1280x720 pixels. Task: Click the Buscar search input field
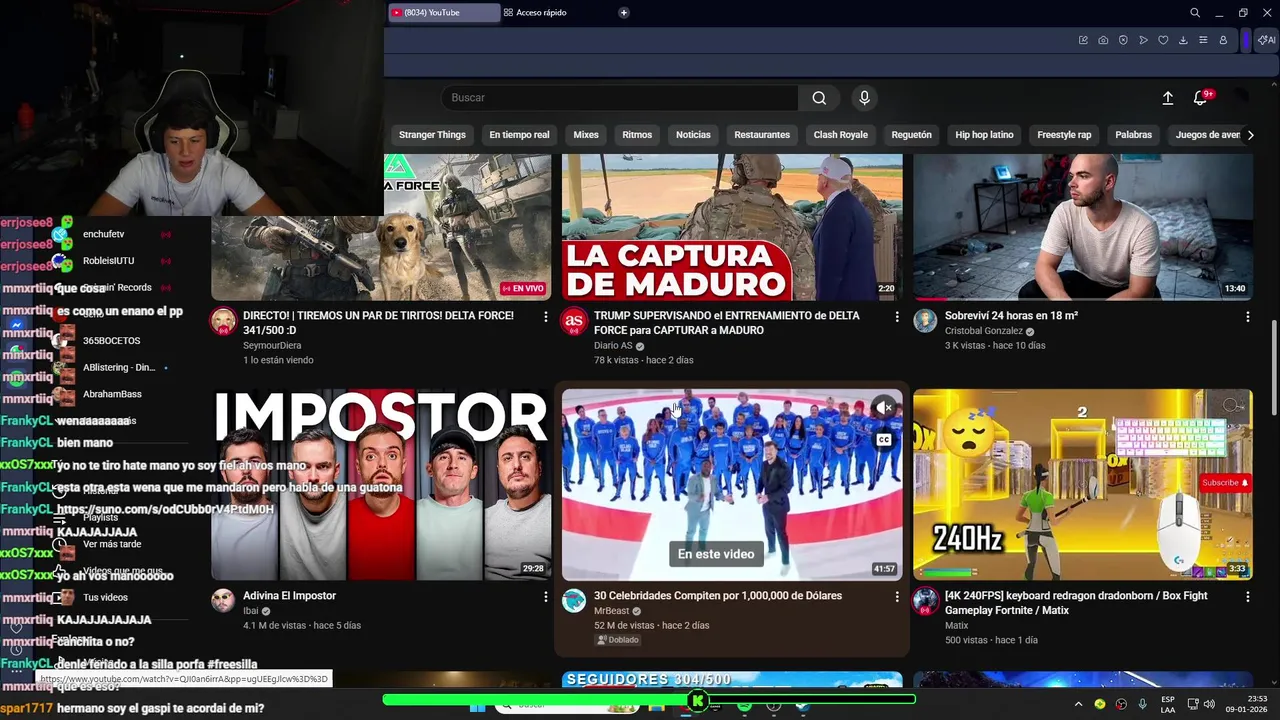tap(620, 98)
